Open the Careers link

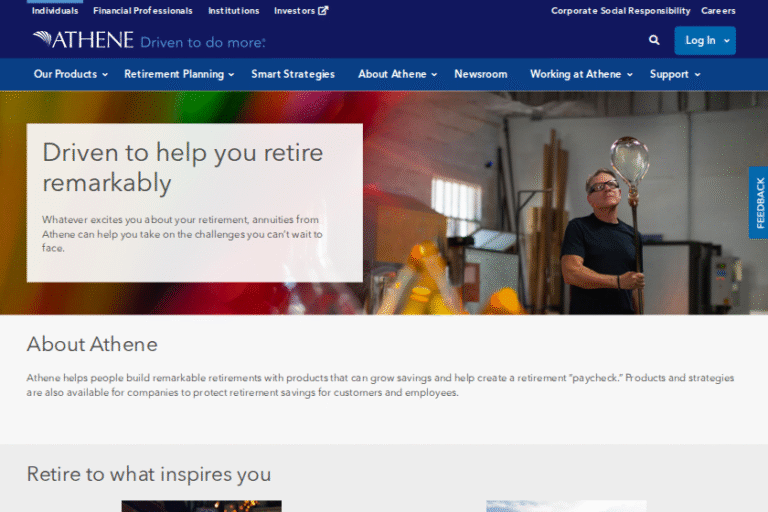coord(718,11)
